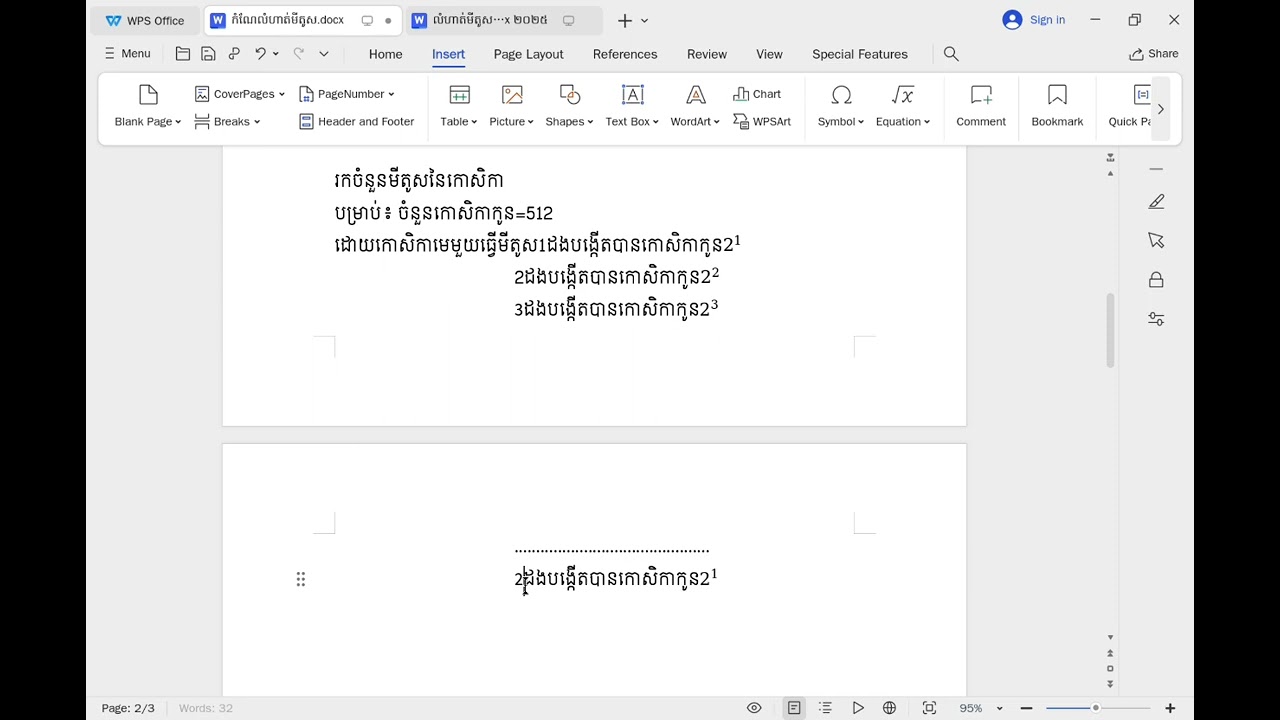Insert WPSArt graphic
1280x720 pixels.
762,122
